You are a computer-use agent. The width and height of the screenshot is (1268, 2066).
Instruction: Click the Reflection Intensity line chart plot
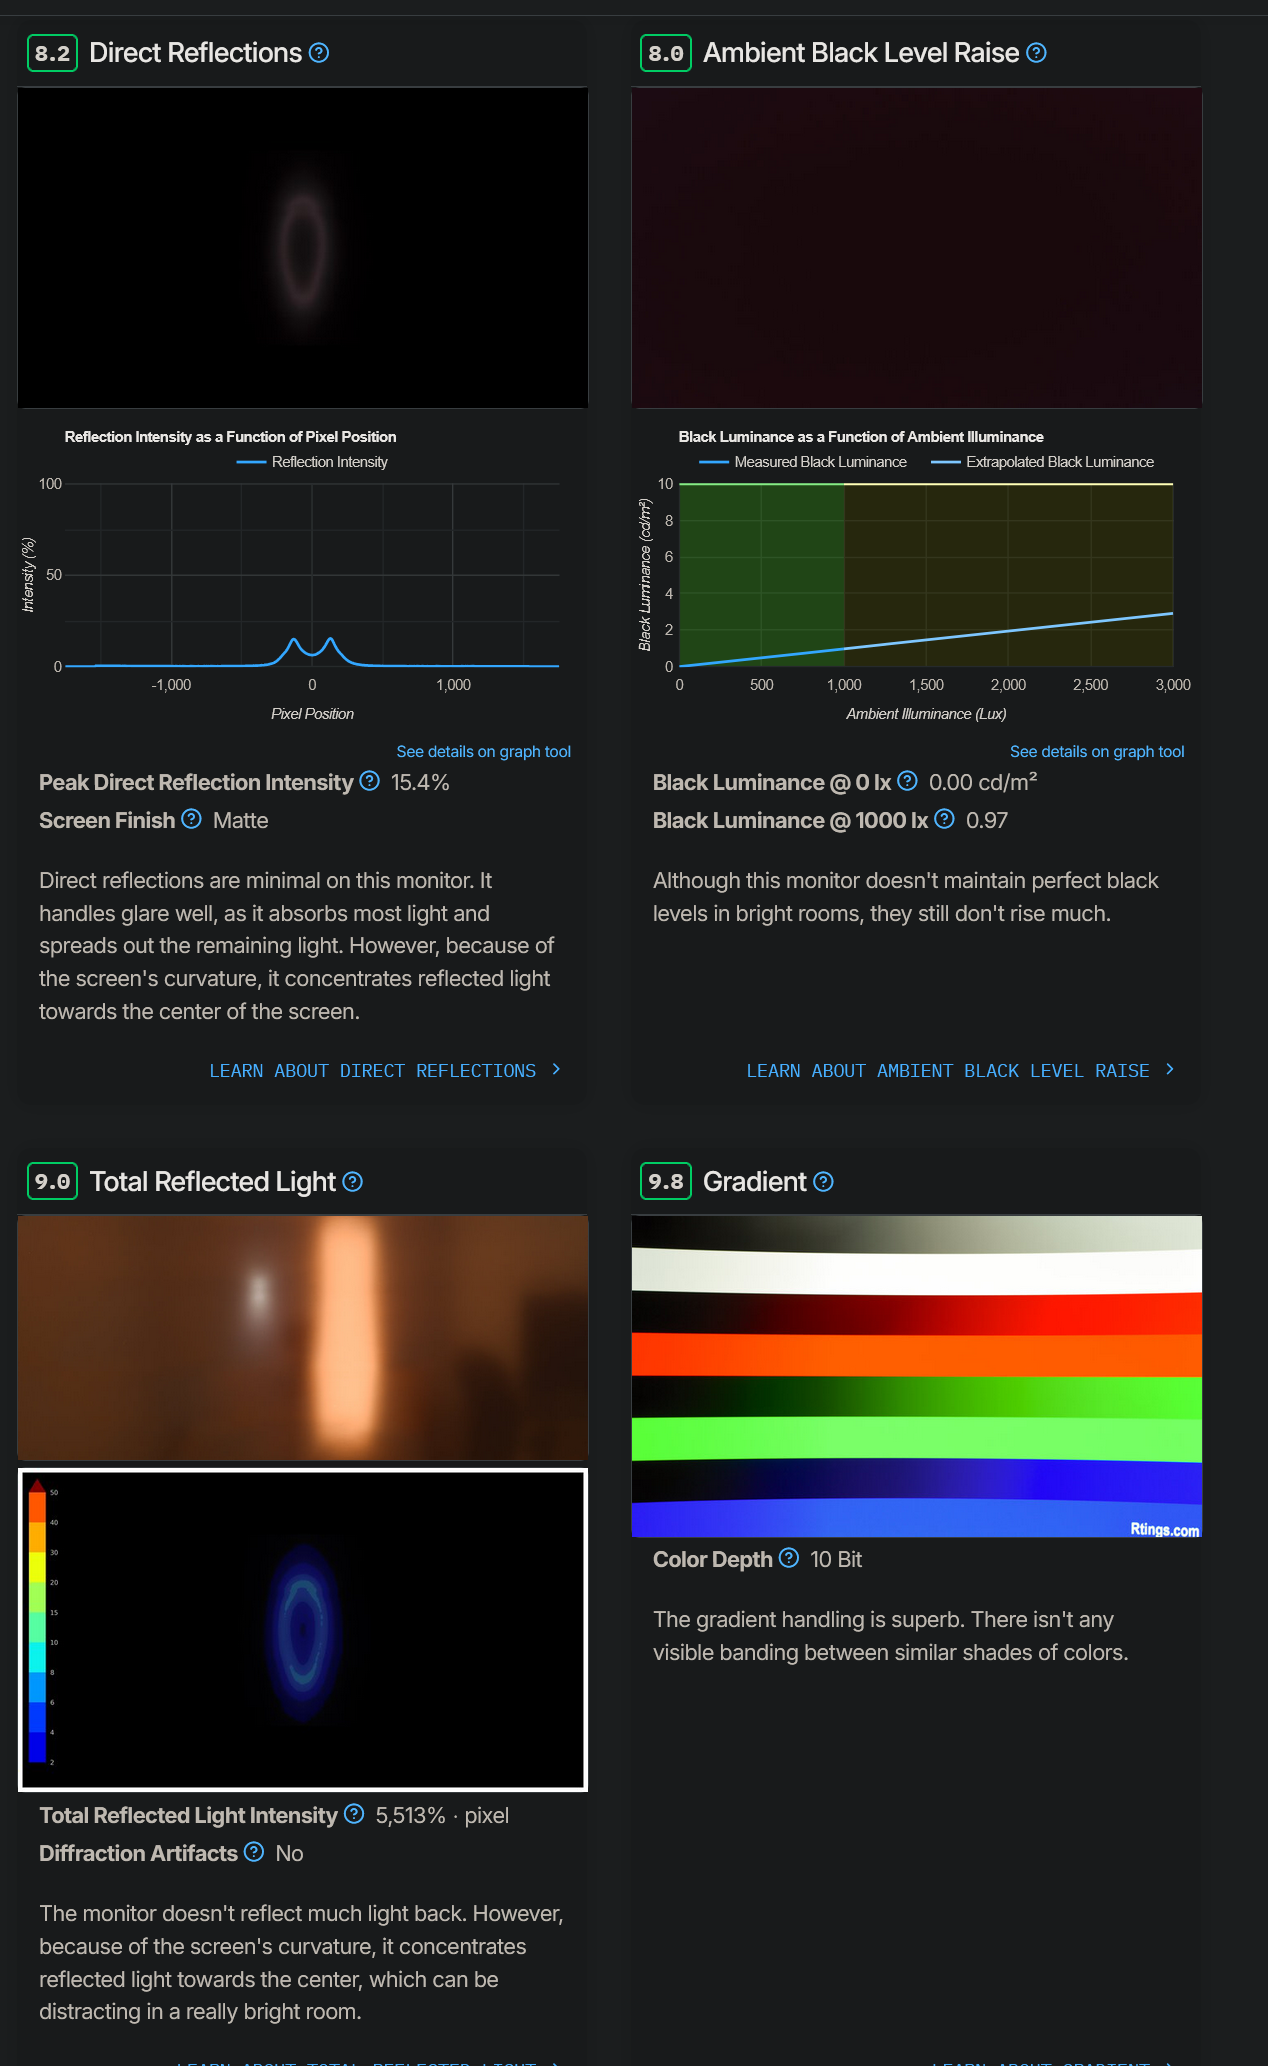[312, 575]
